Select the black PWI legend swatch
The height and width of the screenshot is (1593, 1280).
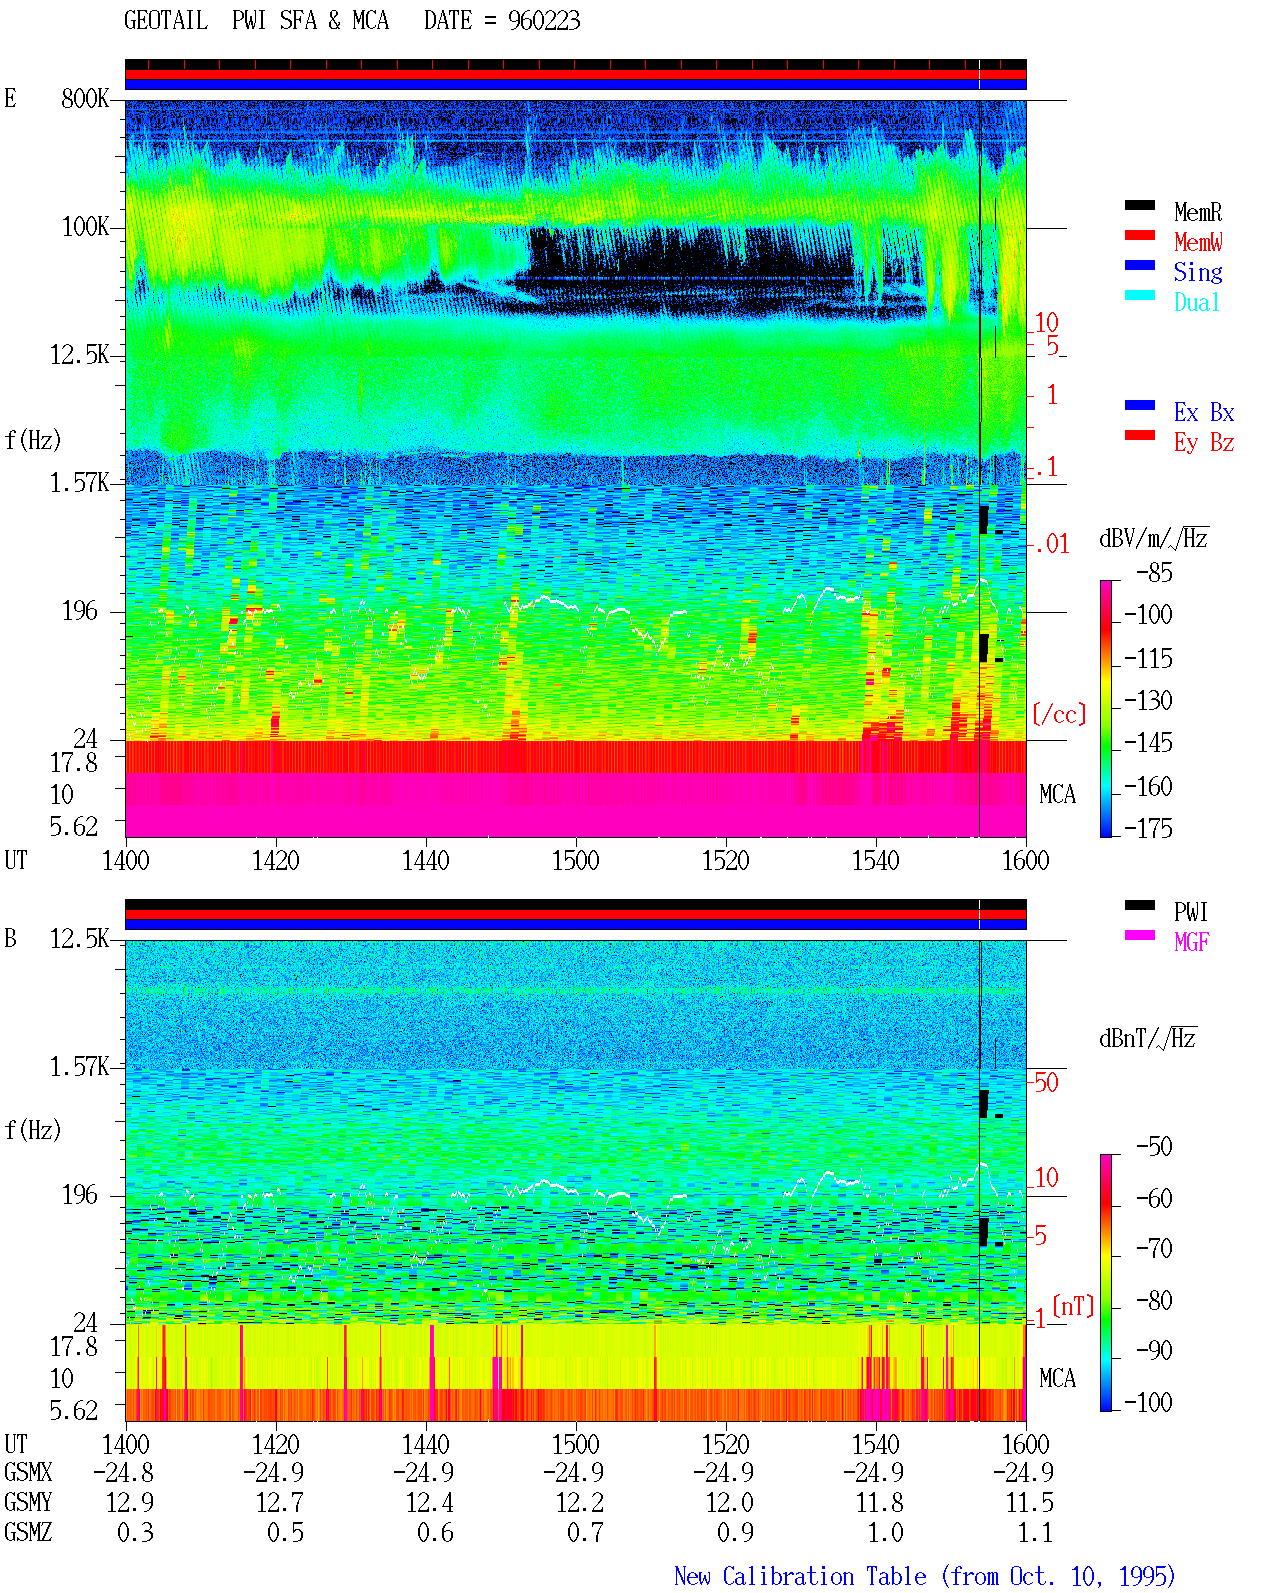(x=1140, y=906)
